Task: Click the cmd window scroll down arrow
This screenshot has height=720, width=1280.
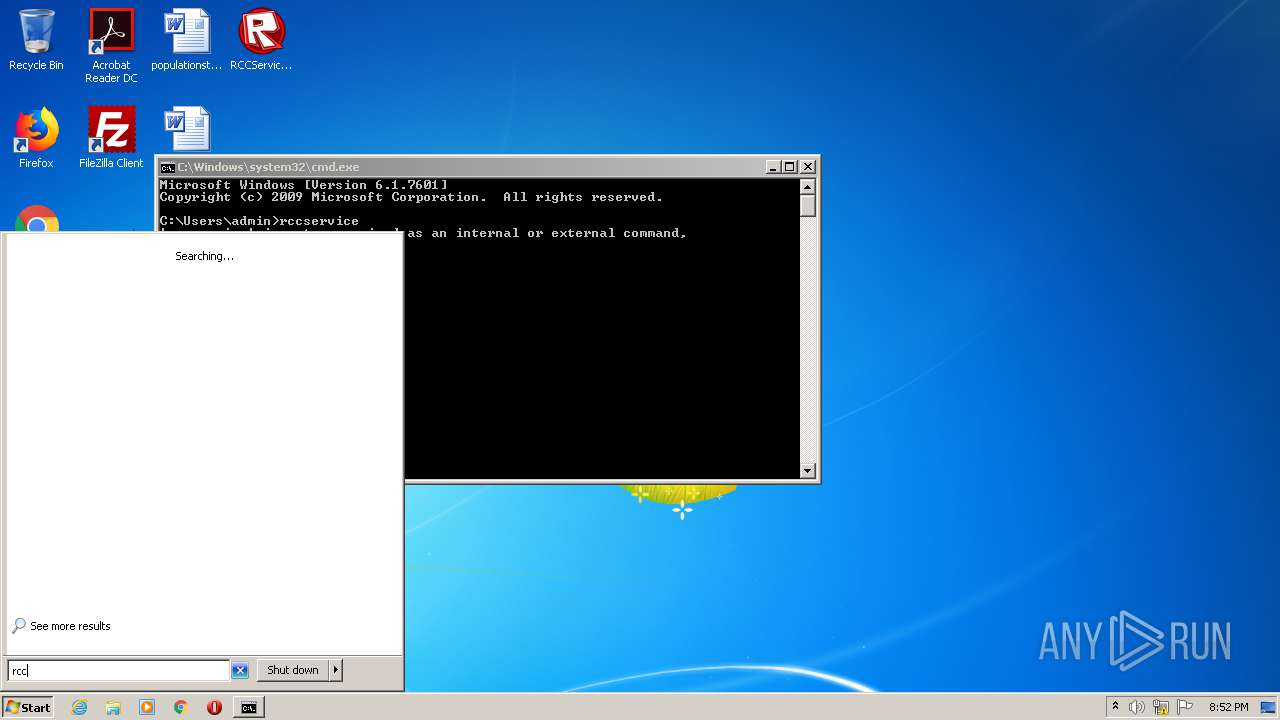Action: [x=808, y=471]
